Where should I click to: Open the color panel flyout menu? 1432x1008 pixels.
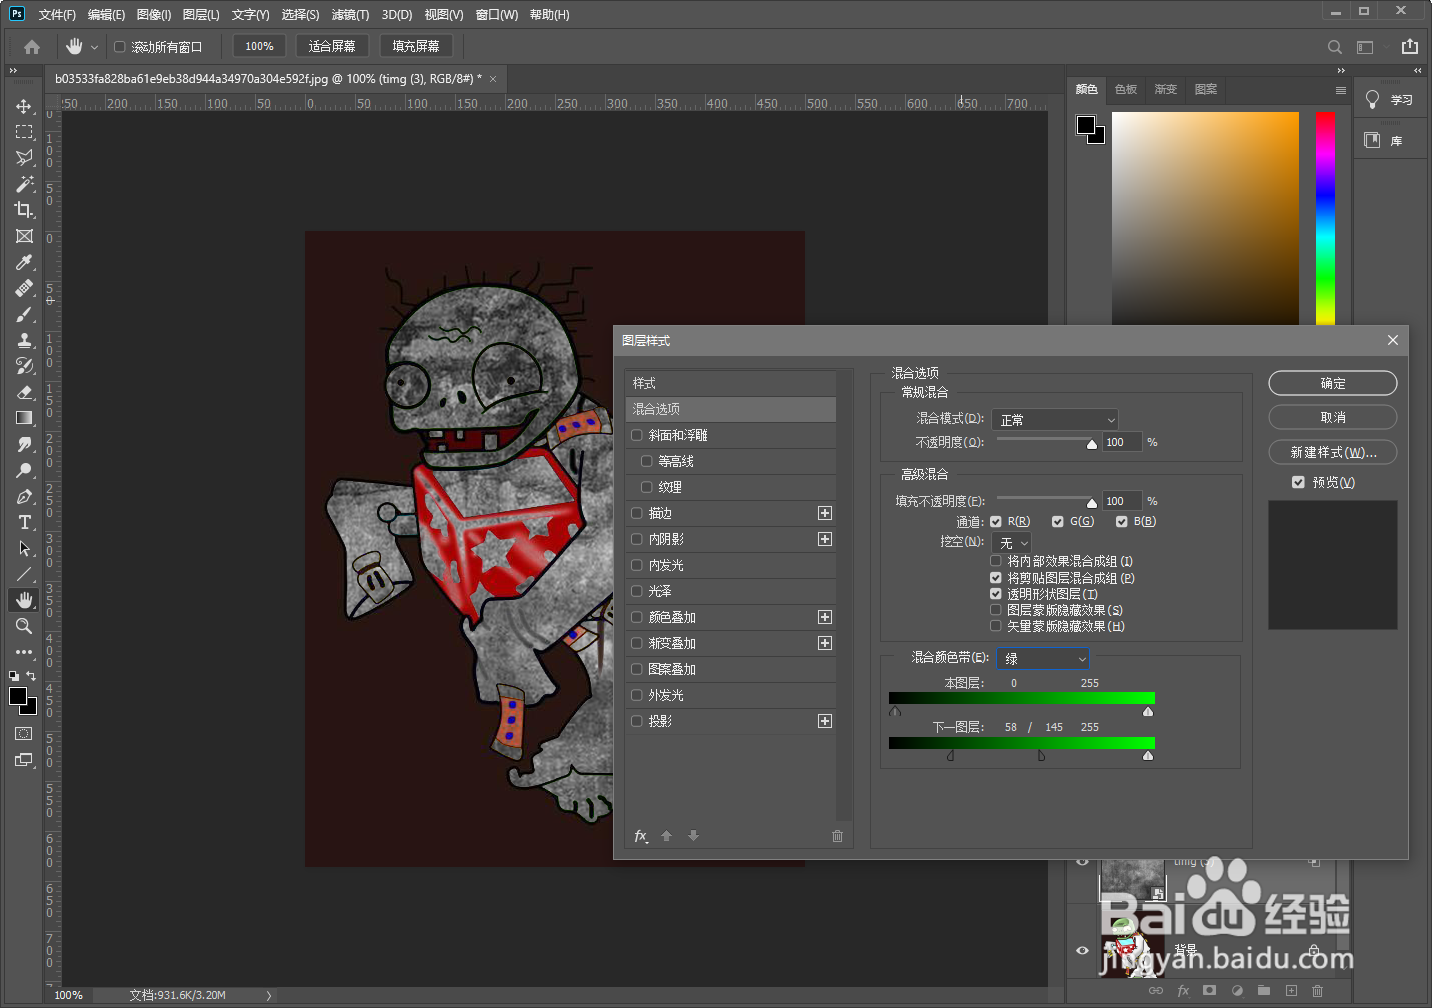[x=1341, y=90]
